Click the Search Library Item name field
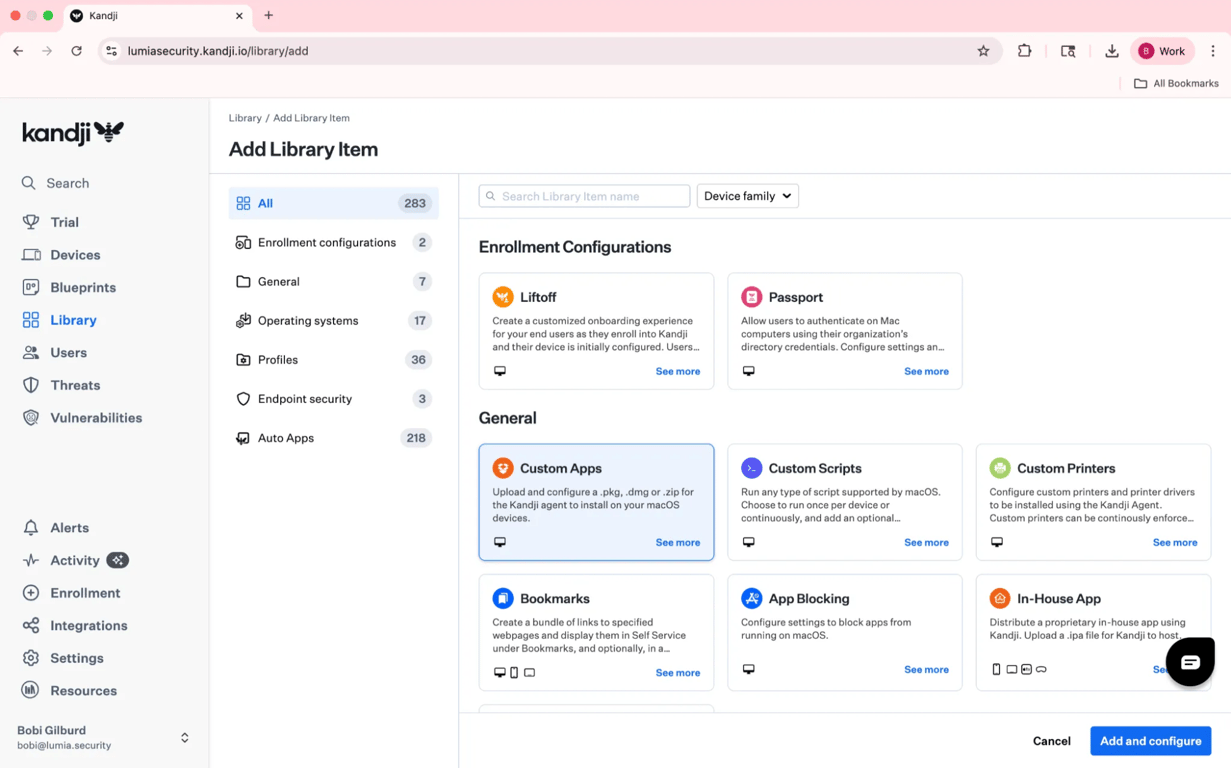 point(584,196)
